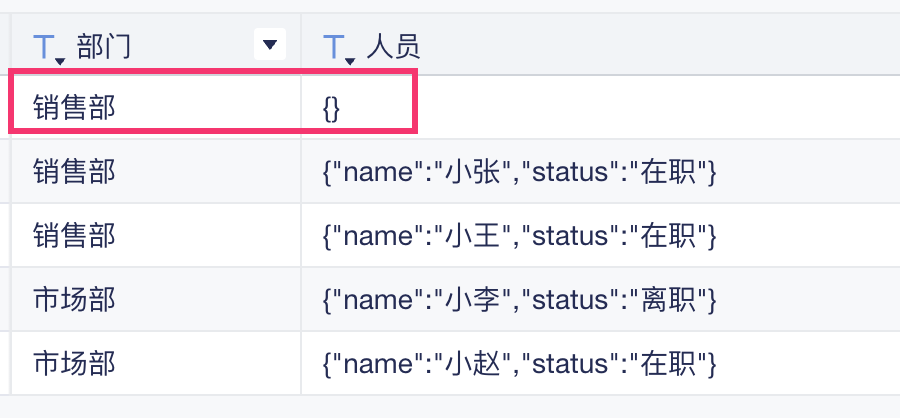900x418 pixels.
Task: Click the narrow left gutter of 小李's row
Action: [5, 299]
